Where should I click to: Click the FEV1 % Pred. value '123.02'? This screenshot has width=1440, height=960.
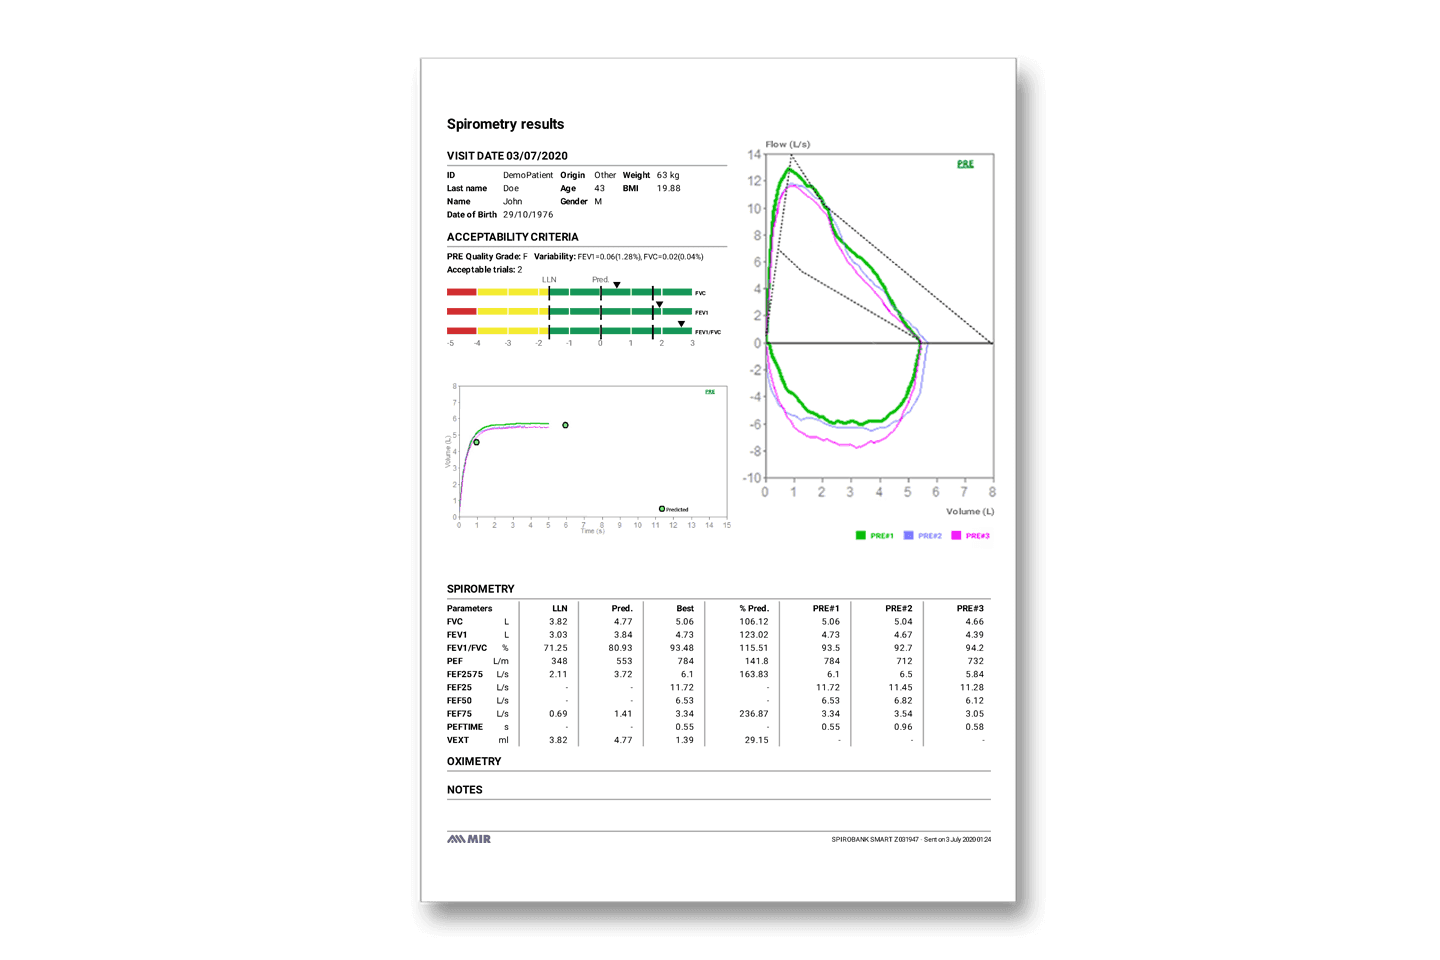(754, 635)
